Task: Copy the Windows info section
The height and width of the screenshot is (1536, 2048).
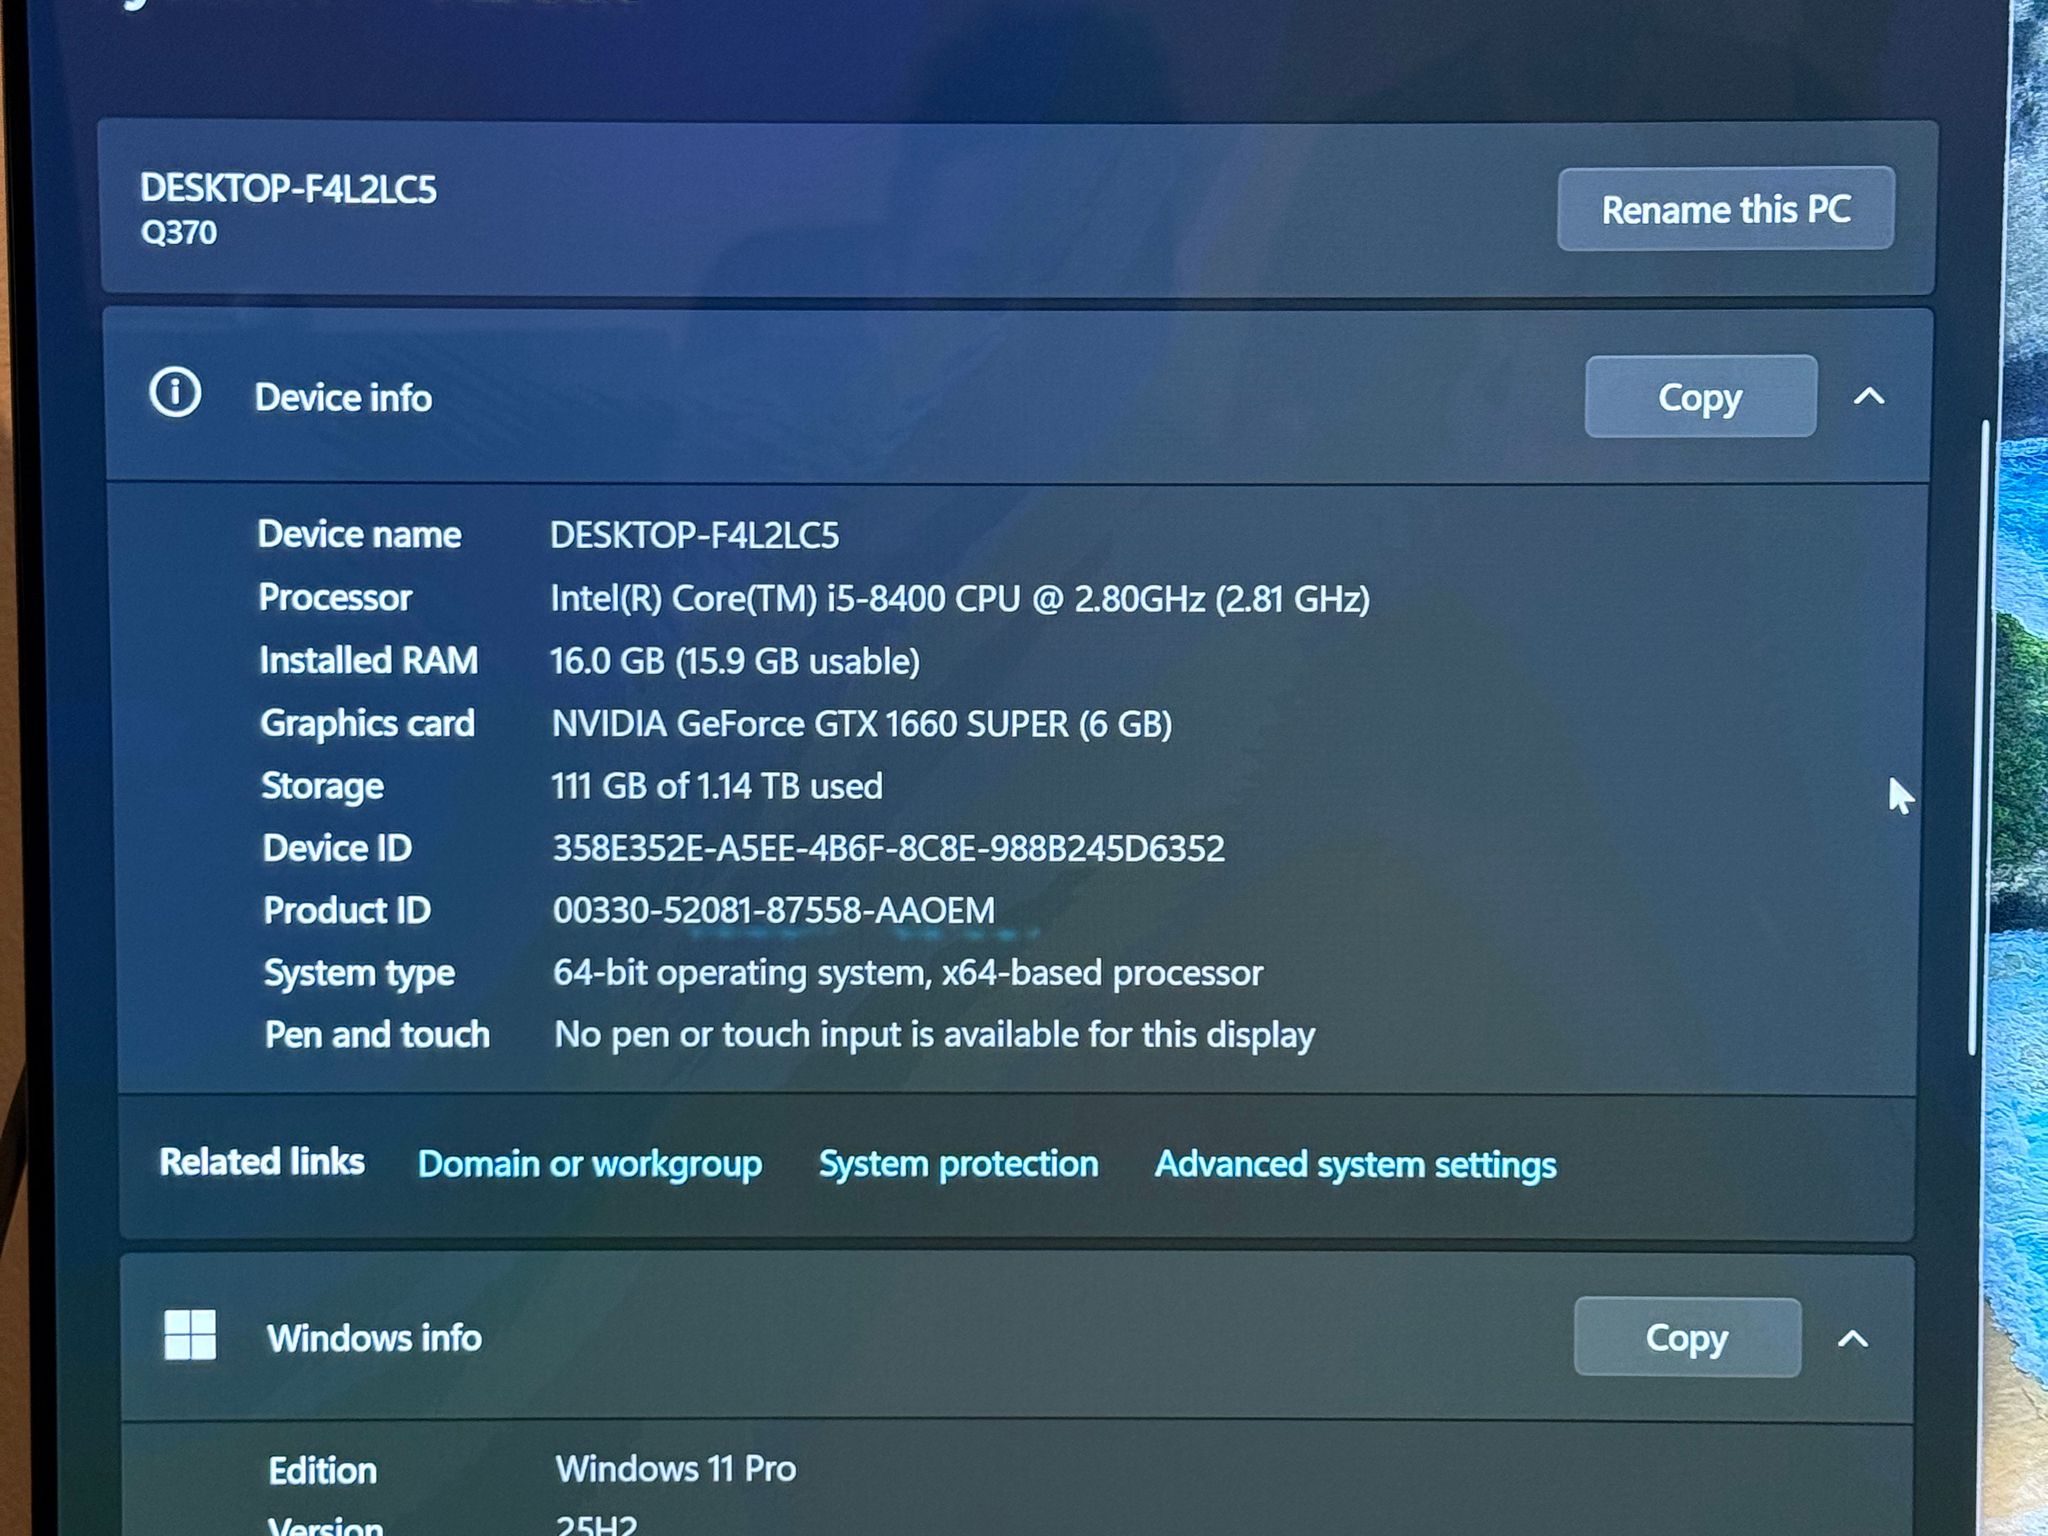Action: click(1687, 1338)
